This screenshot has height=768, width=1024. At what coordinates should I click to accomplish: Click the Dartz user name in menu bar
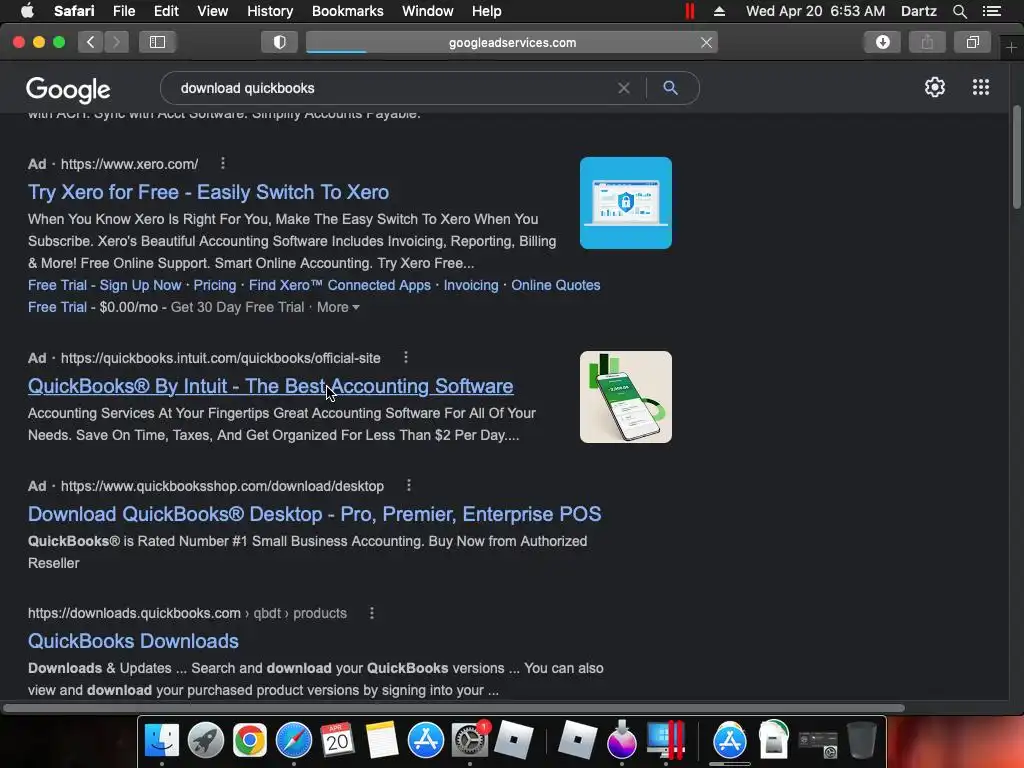[918, 11]
